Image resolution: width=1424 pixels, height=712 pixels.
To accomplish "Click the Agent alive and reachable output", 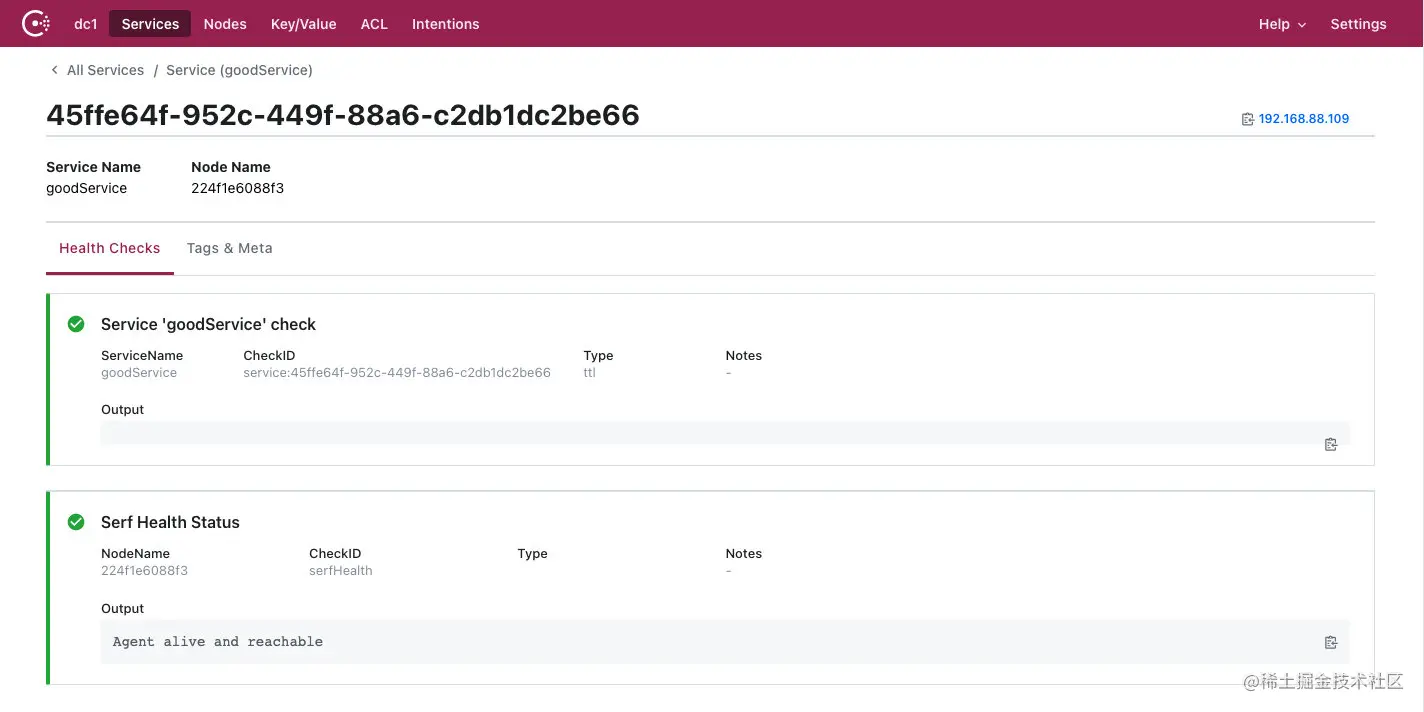I will (x=218, y=642).
